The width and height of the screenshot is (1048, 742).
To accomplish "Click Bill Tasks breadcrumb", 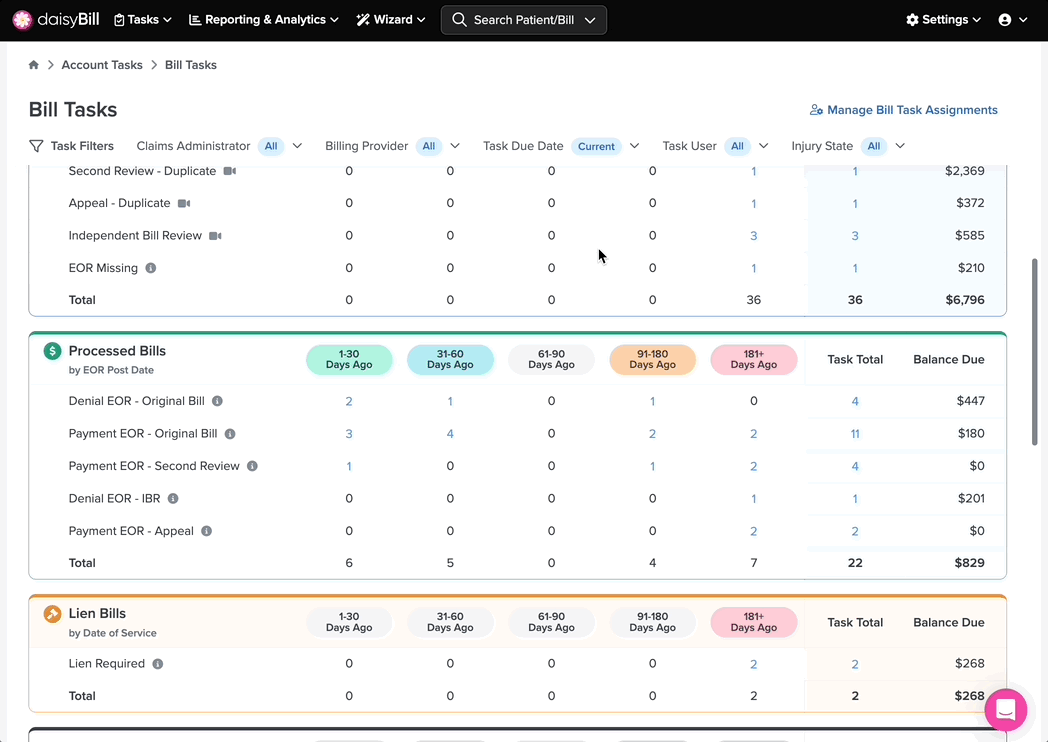I will (x=190, y=65).
